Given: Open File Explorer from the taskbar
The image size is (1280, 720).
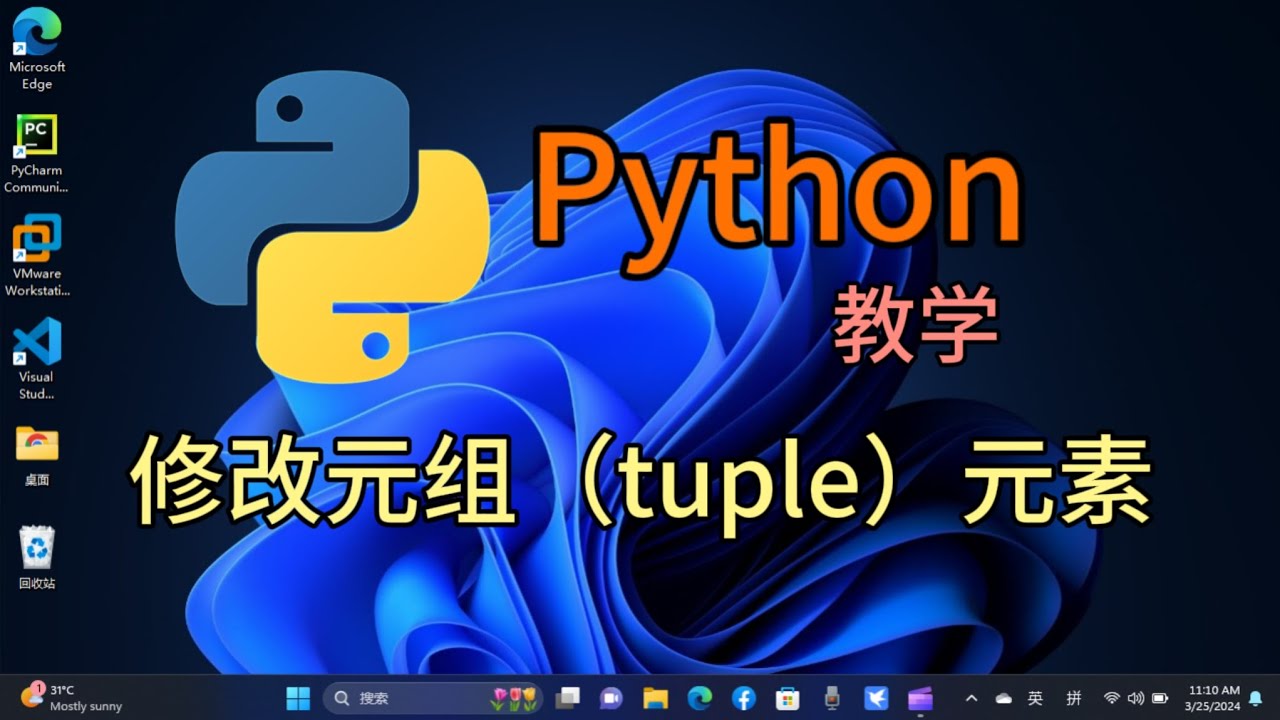Looking at the screenshot, I should pyautogui.click(x=655, y=697).
